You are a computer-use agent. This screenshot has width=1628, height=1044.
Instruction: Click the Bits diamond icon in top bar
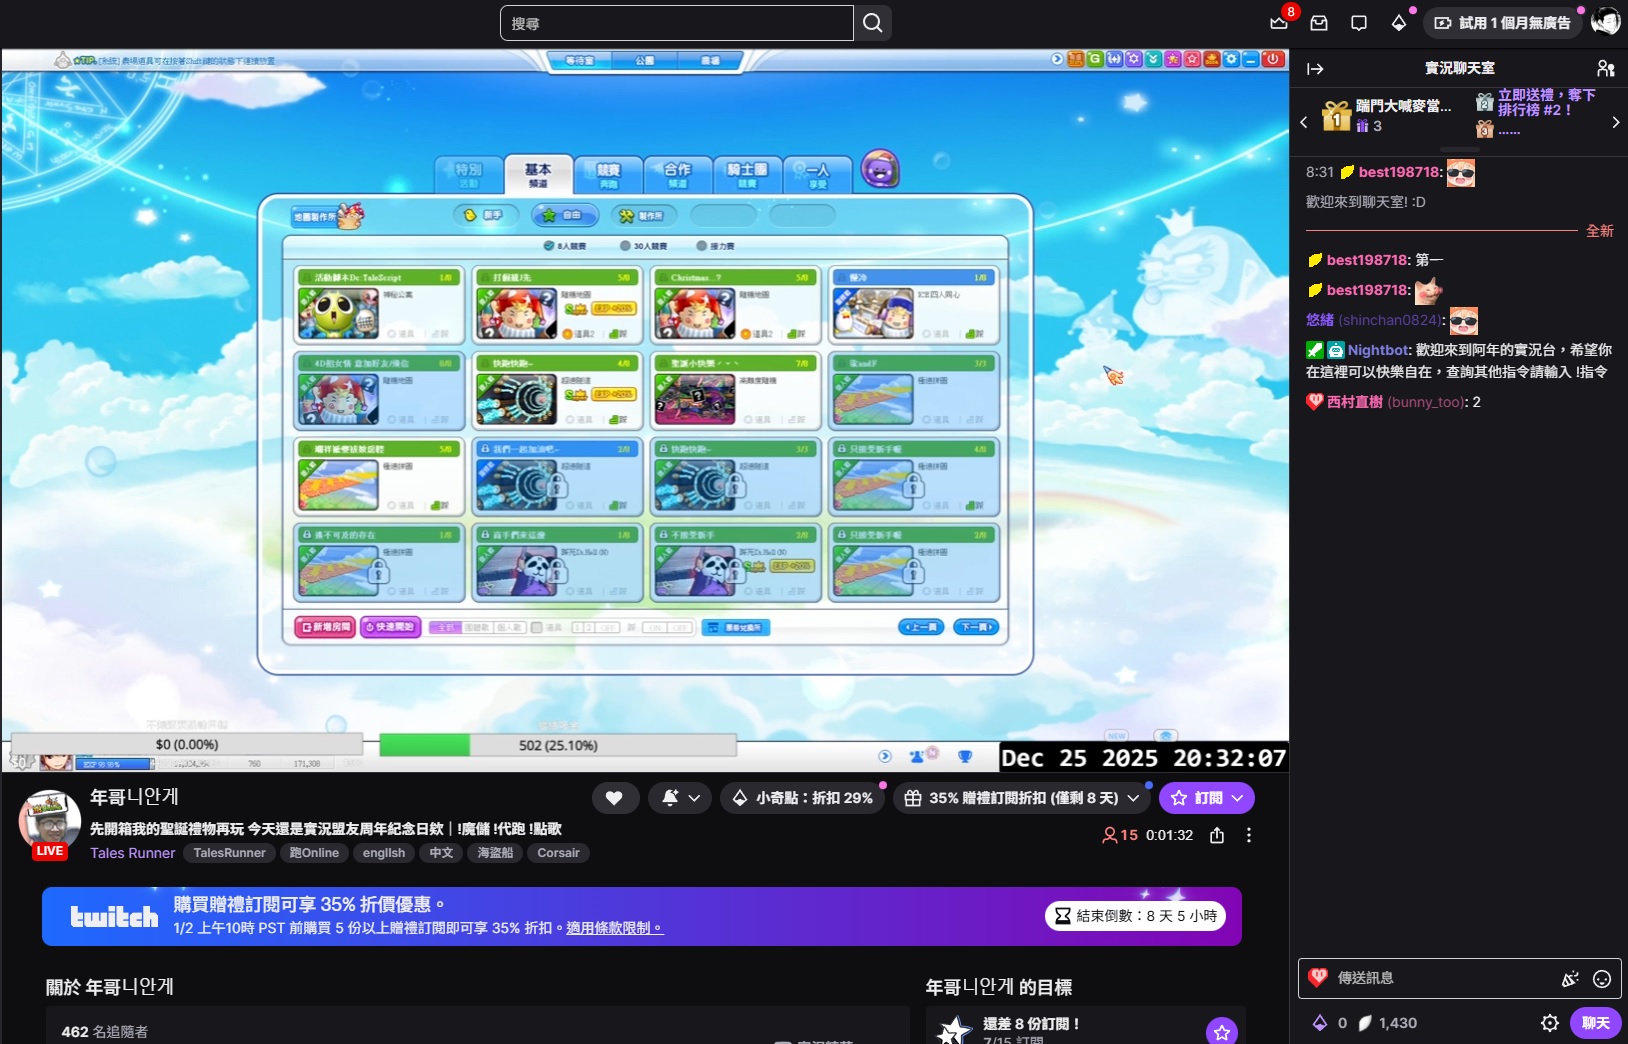point(1398,23)
